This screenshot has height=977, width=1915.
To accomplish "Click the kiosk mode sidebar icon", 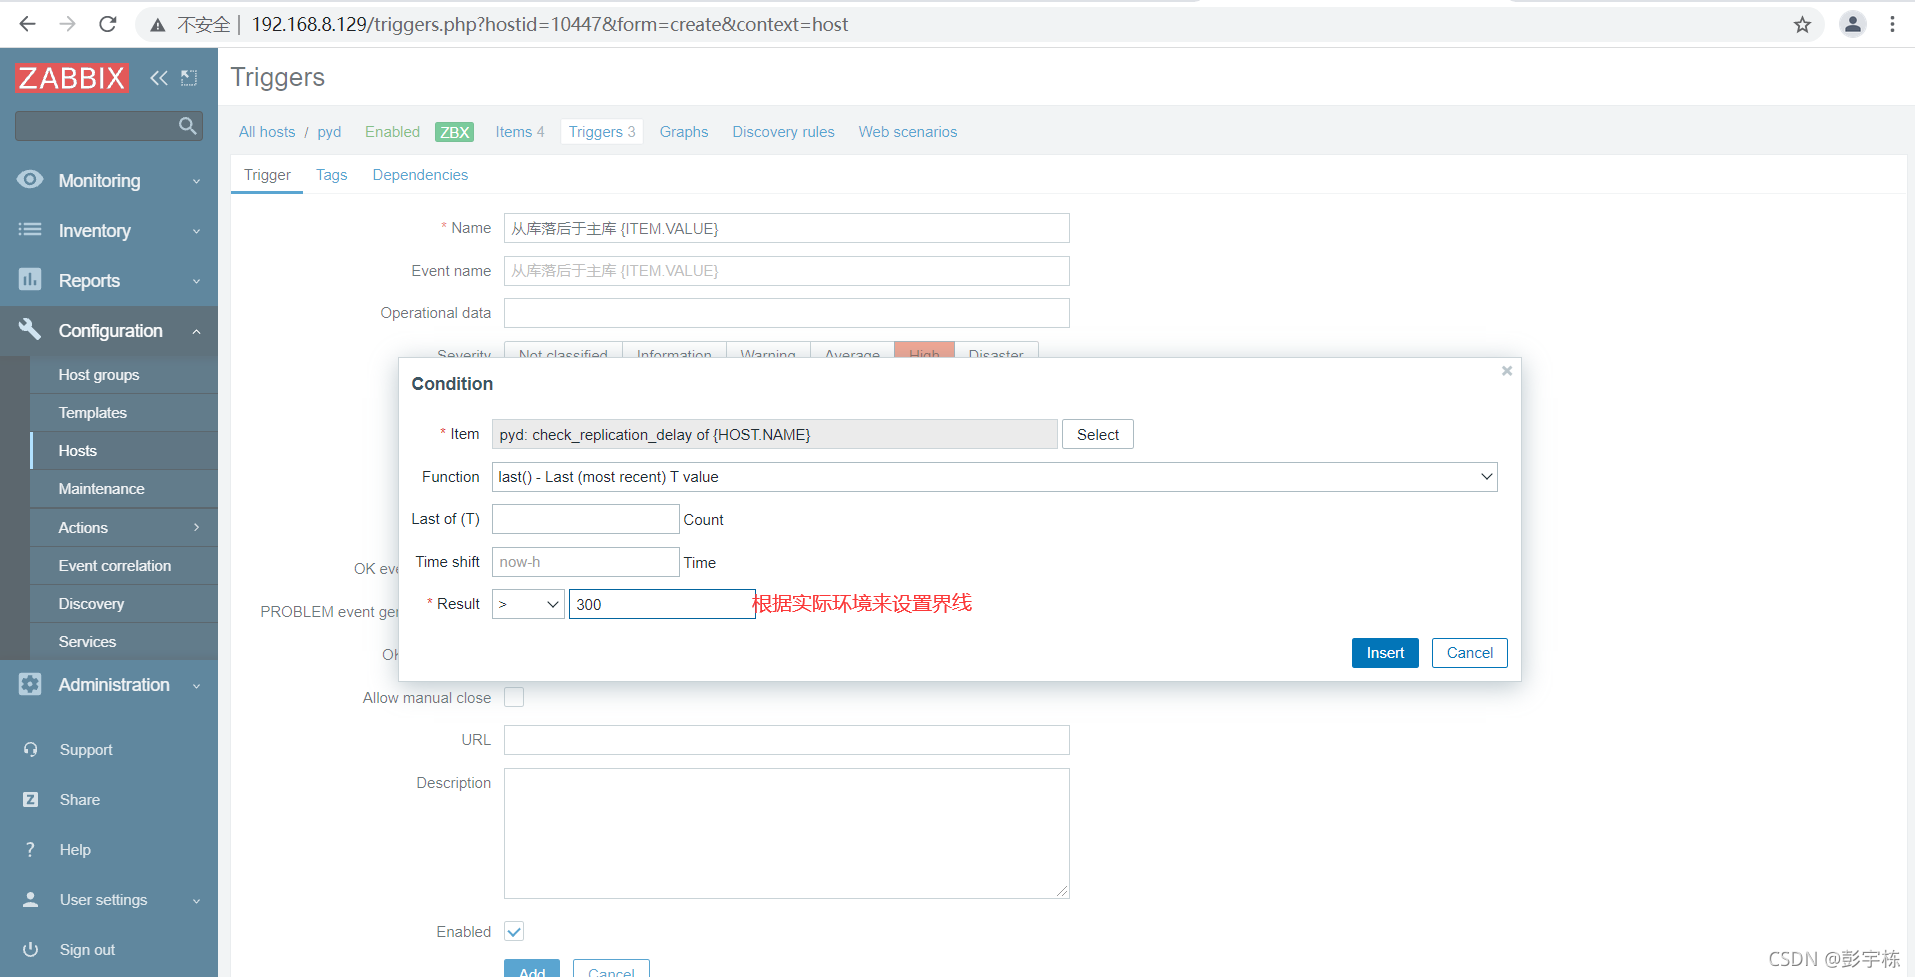I will (189, 78).
